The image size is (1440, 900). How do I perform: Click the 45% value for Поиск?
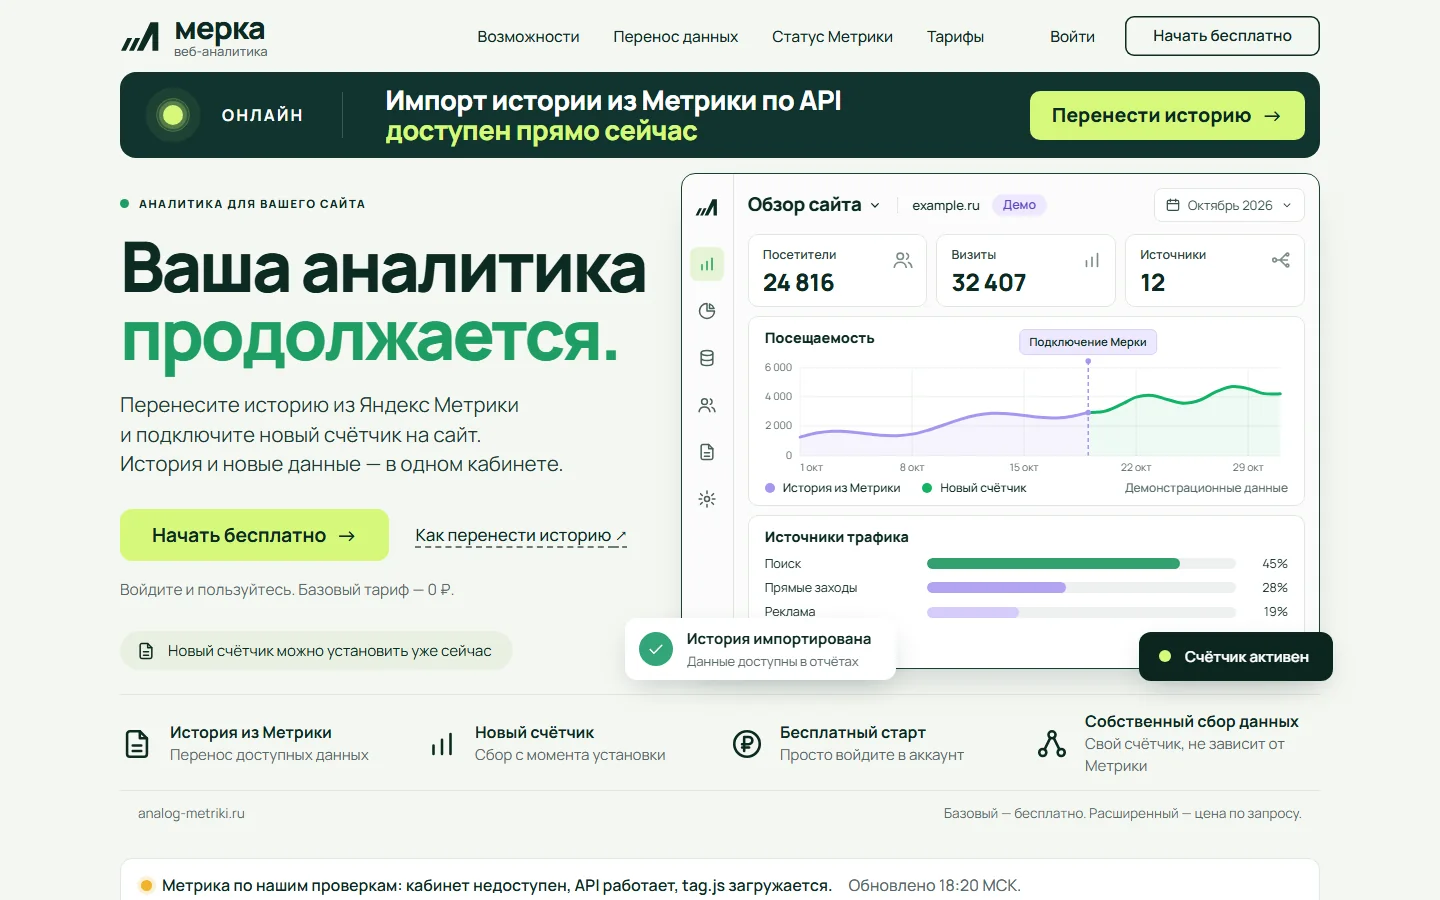(1275, 564)
